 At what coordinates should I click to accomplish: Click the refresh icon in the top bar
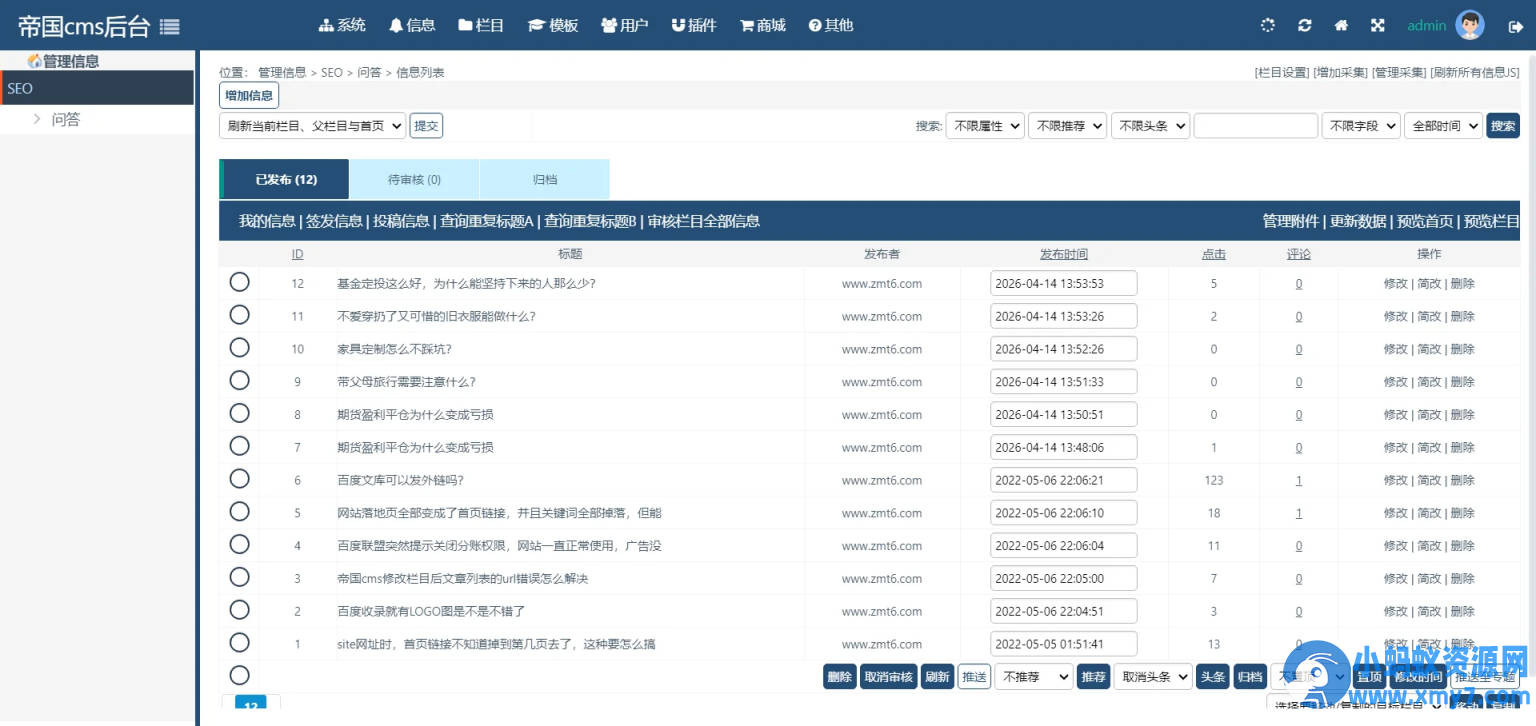tap(1305, 24)
